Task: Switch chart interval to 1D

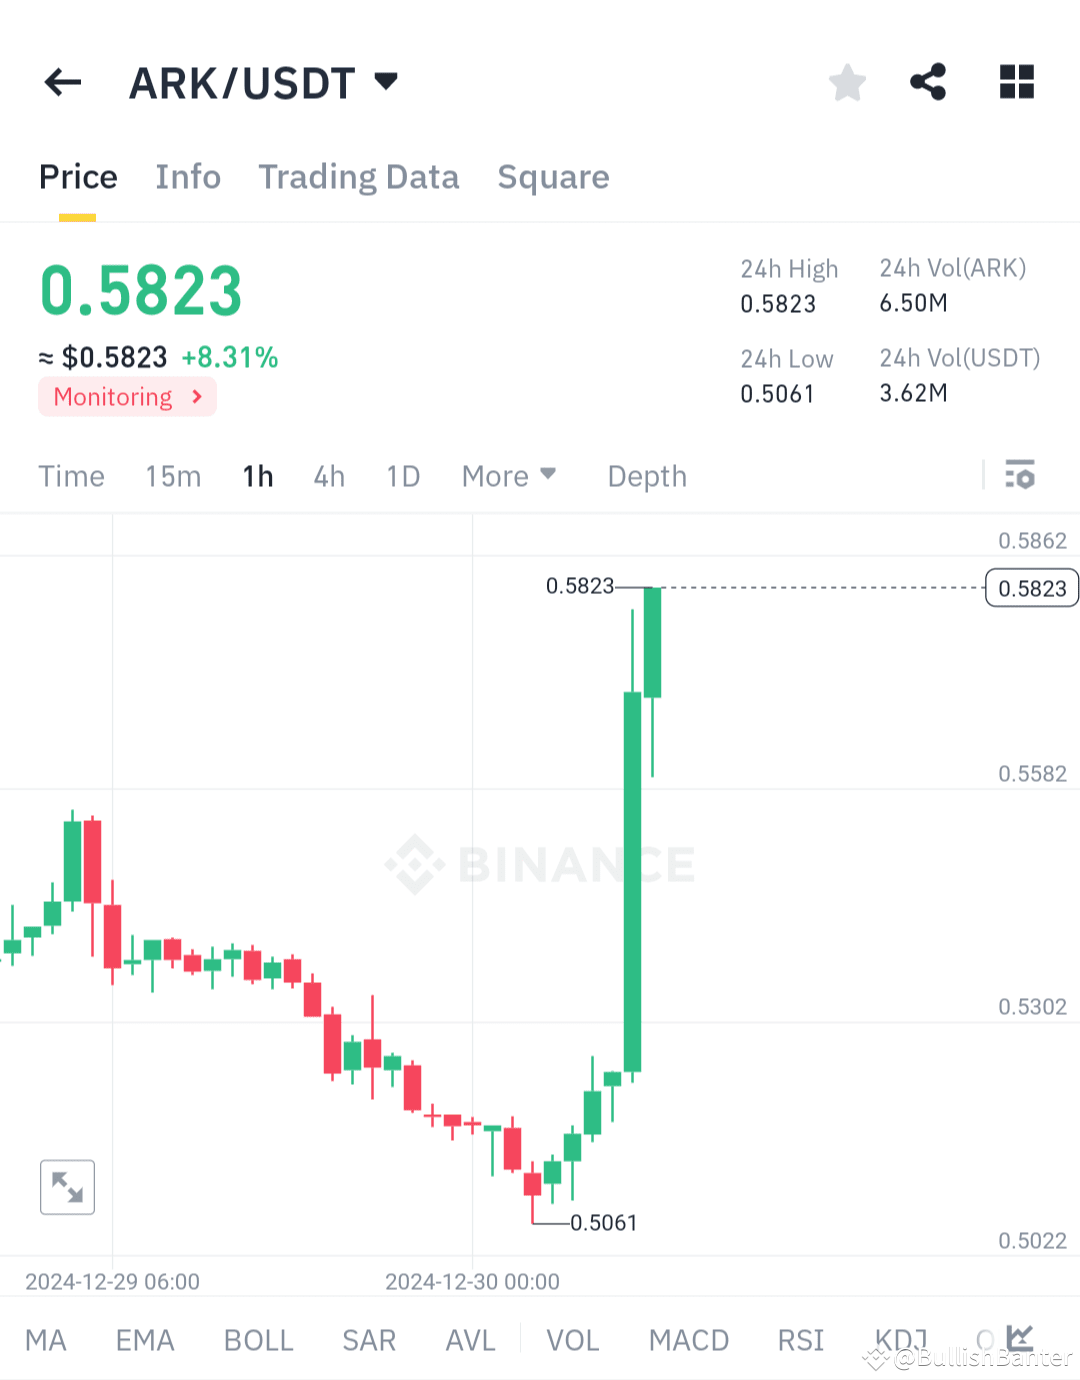Action: (403, 476)
